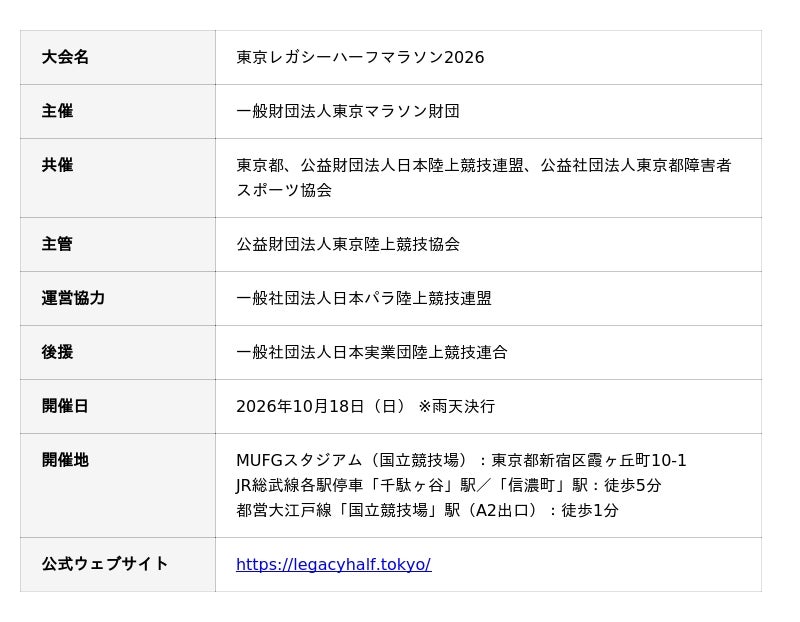This screenshot has height=622, width=800.
Task: Click the スポーツ協会 text line
Action: (284, 190)
